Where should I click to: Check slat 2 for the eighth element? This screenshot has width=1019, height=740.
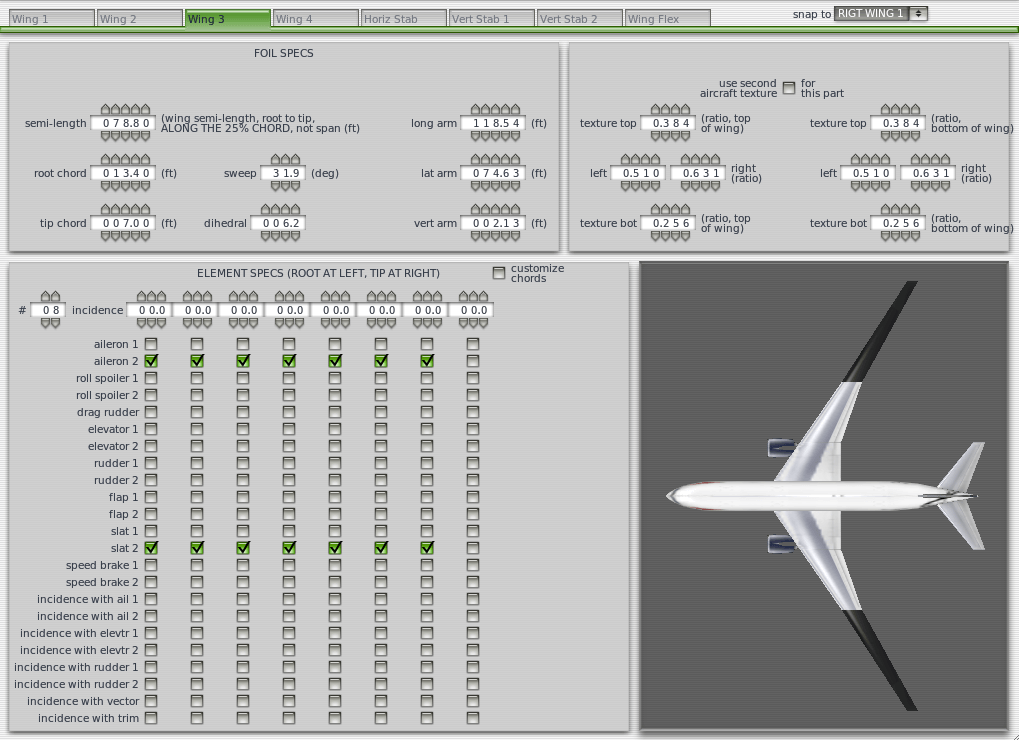coord(473,548)
